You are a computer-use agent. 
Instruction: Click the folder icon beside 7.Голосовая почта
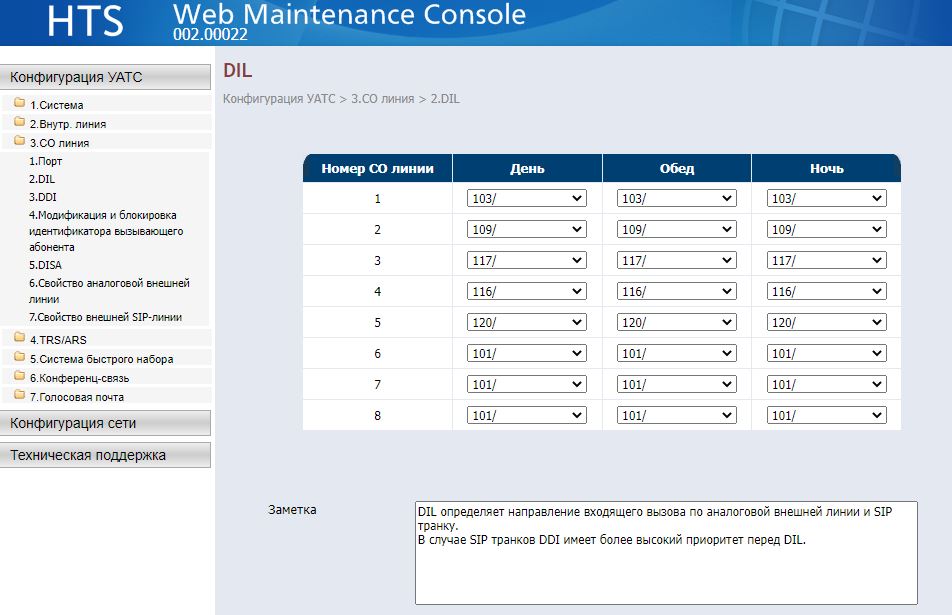19,395
